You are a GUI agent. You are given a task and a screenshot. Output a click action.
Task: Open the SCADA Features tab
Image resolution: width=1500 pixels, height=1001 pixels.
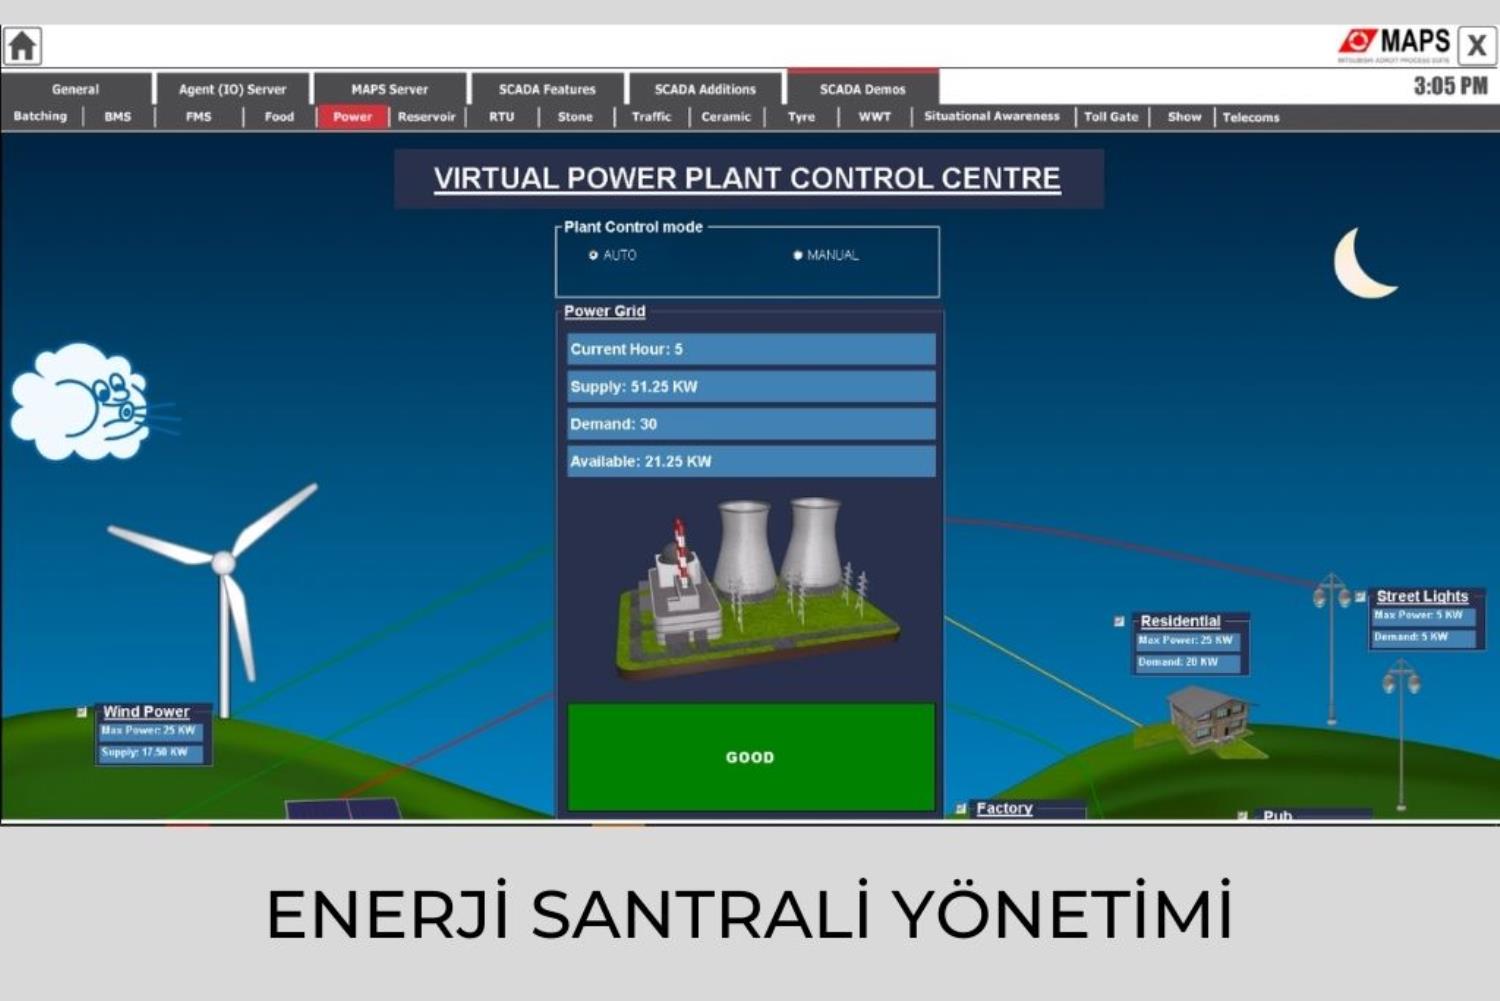547,89
